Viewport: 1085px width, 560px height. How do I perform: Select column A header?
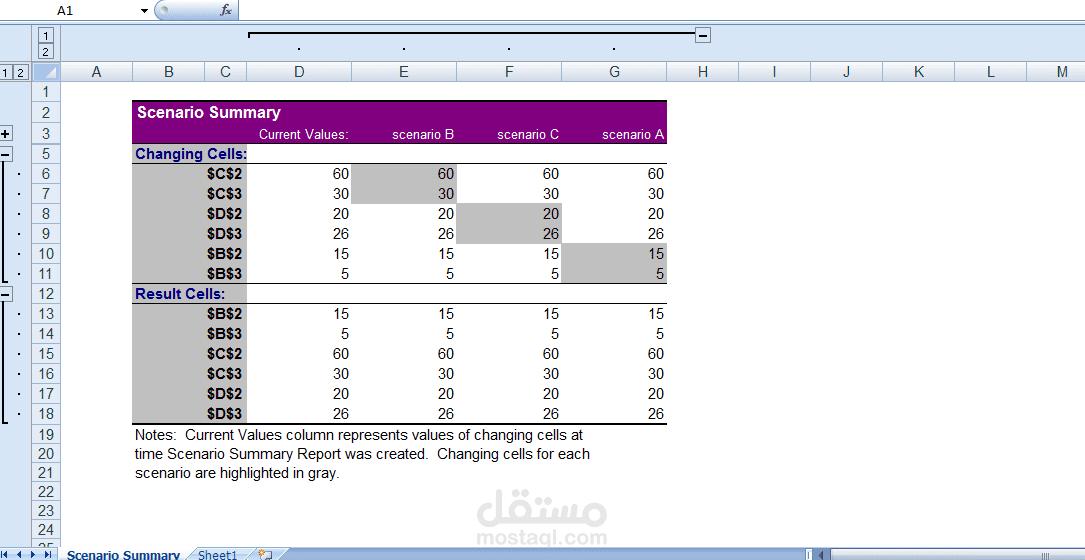point(96,72)
